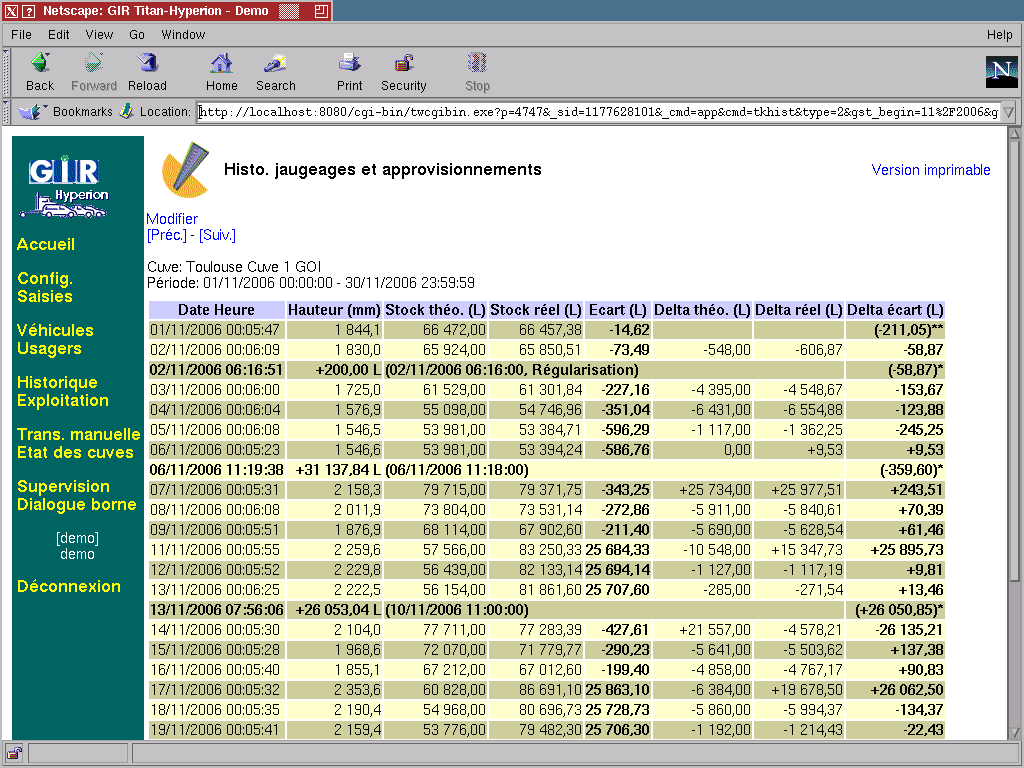Click the Delta réel (L) column header

click(x=799, y=310)
